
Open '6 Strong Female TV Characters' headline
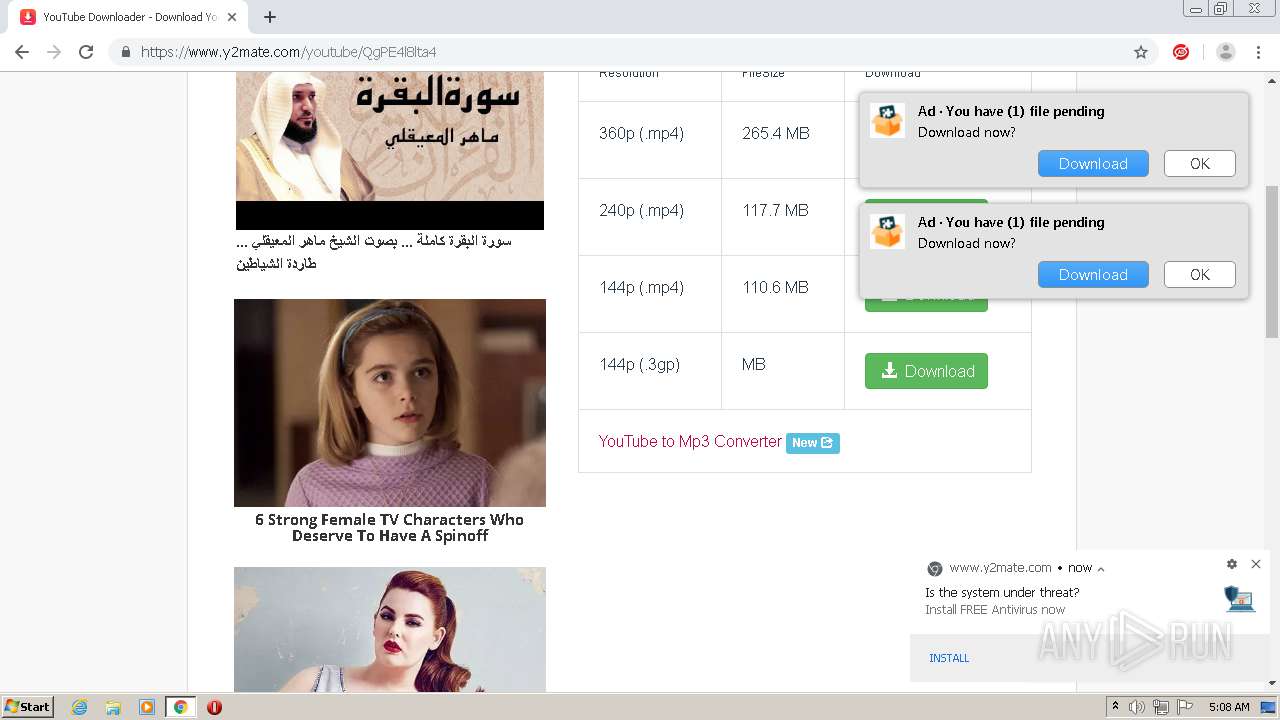tap(390, 528)
